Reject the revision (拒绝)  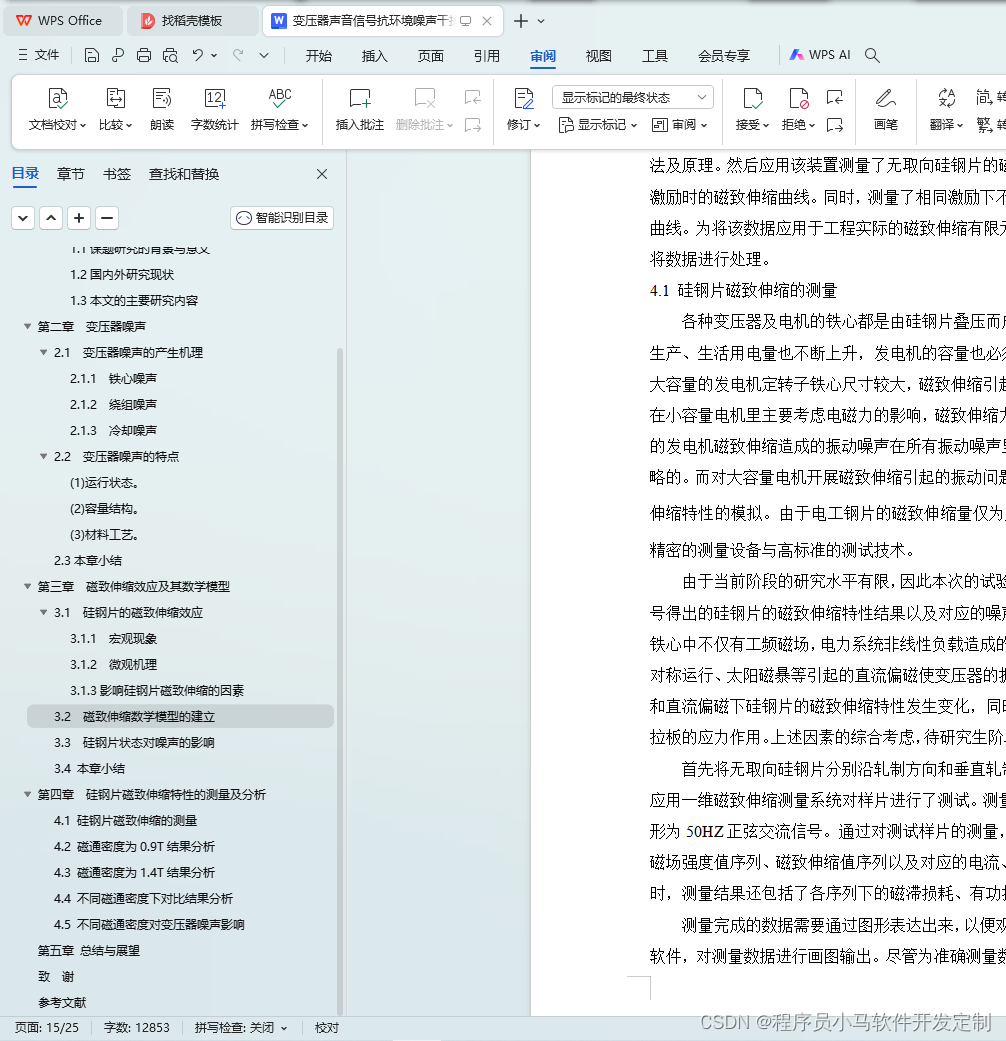(798, 109)
